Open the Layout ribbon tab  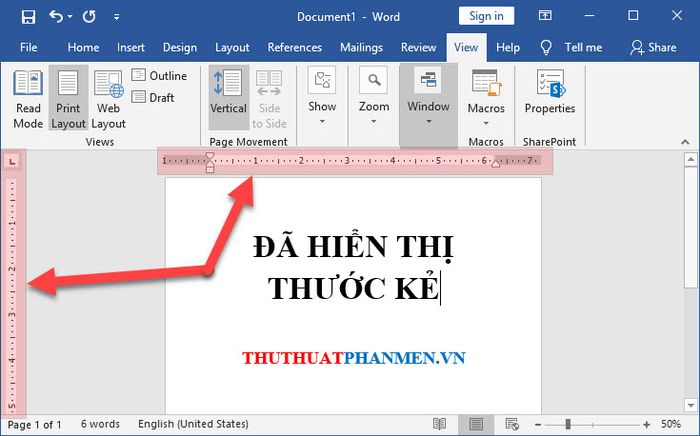pos(232,47)
